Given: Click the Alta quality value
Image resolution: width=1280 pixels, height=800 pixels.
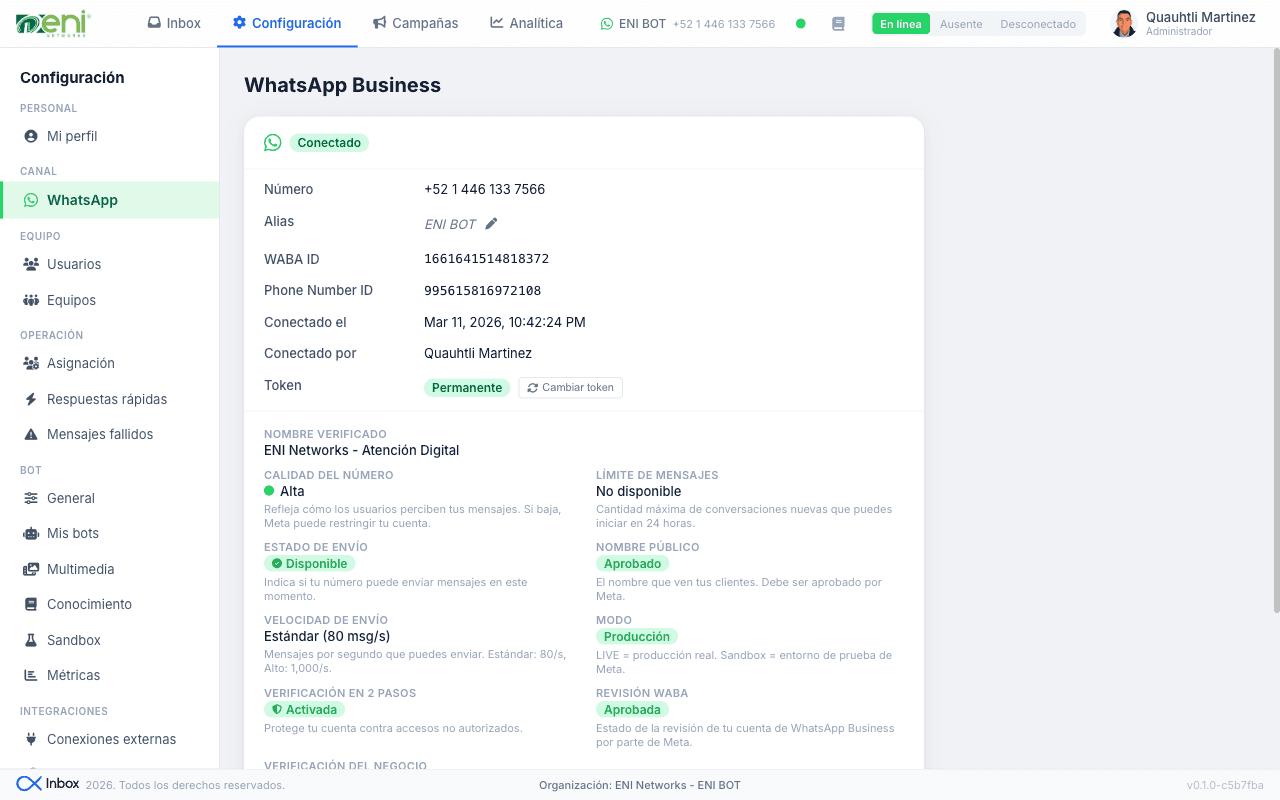Looking at the screenshot, I should (292, 491).
